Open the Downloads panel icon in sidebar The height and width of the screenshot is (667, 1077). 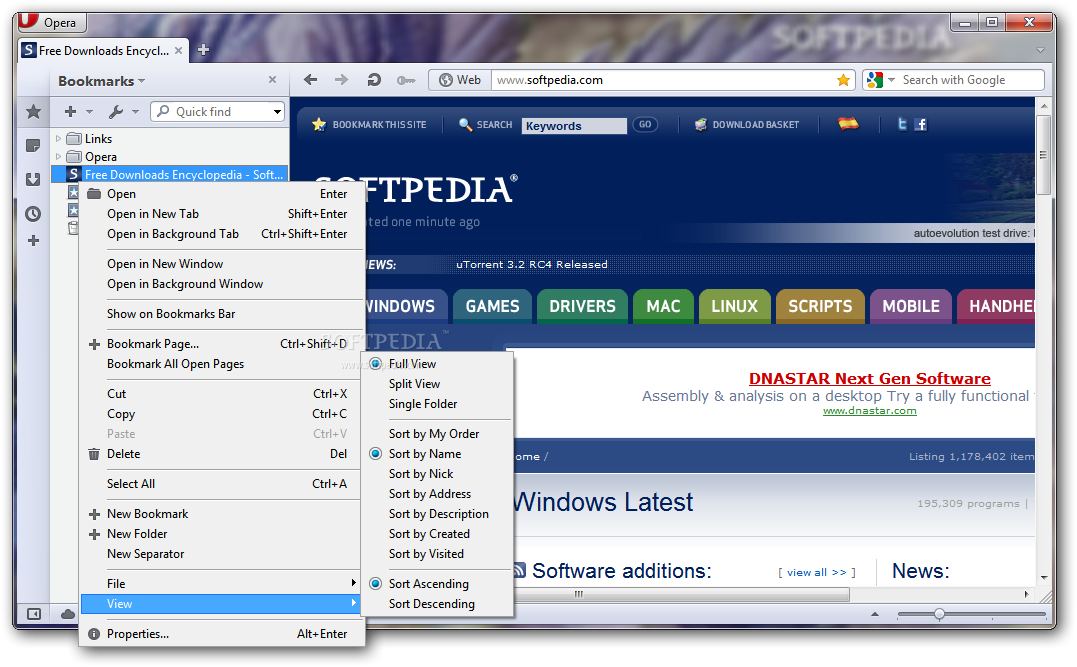coord(33,179)
